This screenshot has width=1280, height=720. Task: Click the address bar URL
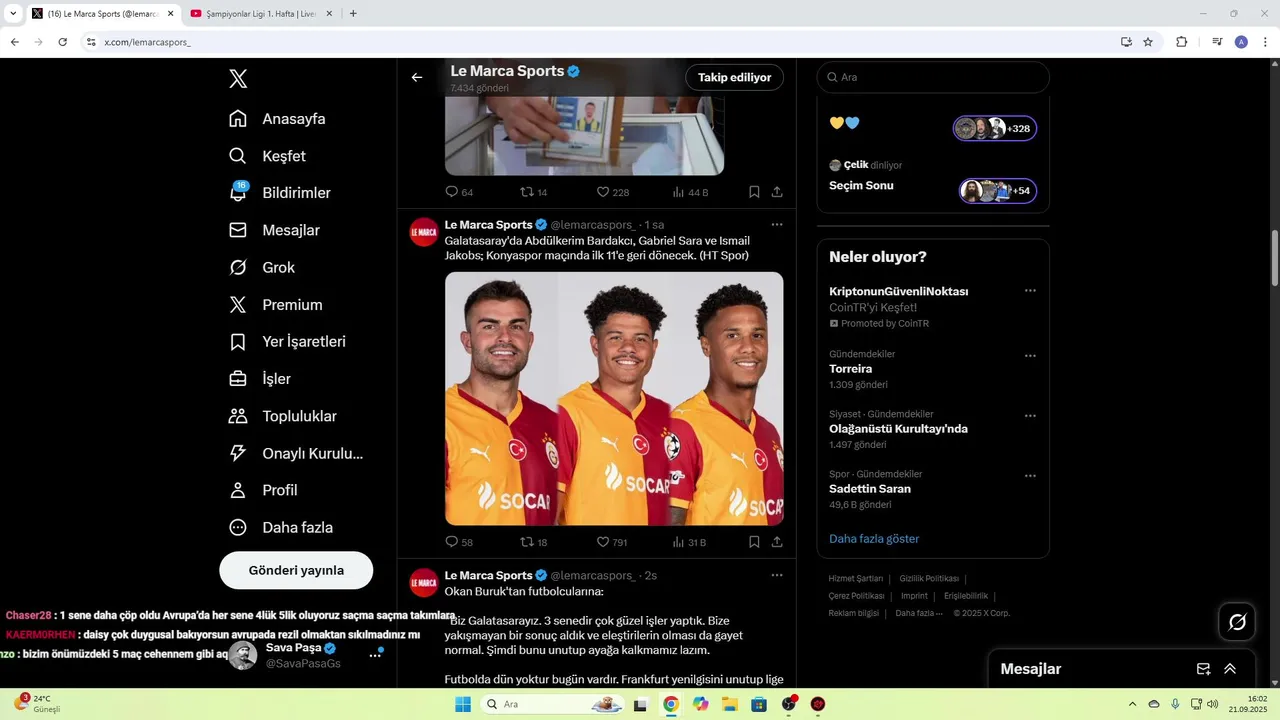(147, 42)
